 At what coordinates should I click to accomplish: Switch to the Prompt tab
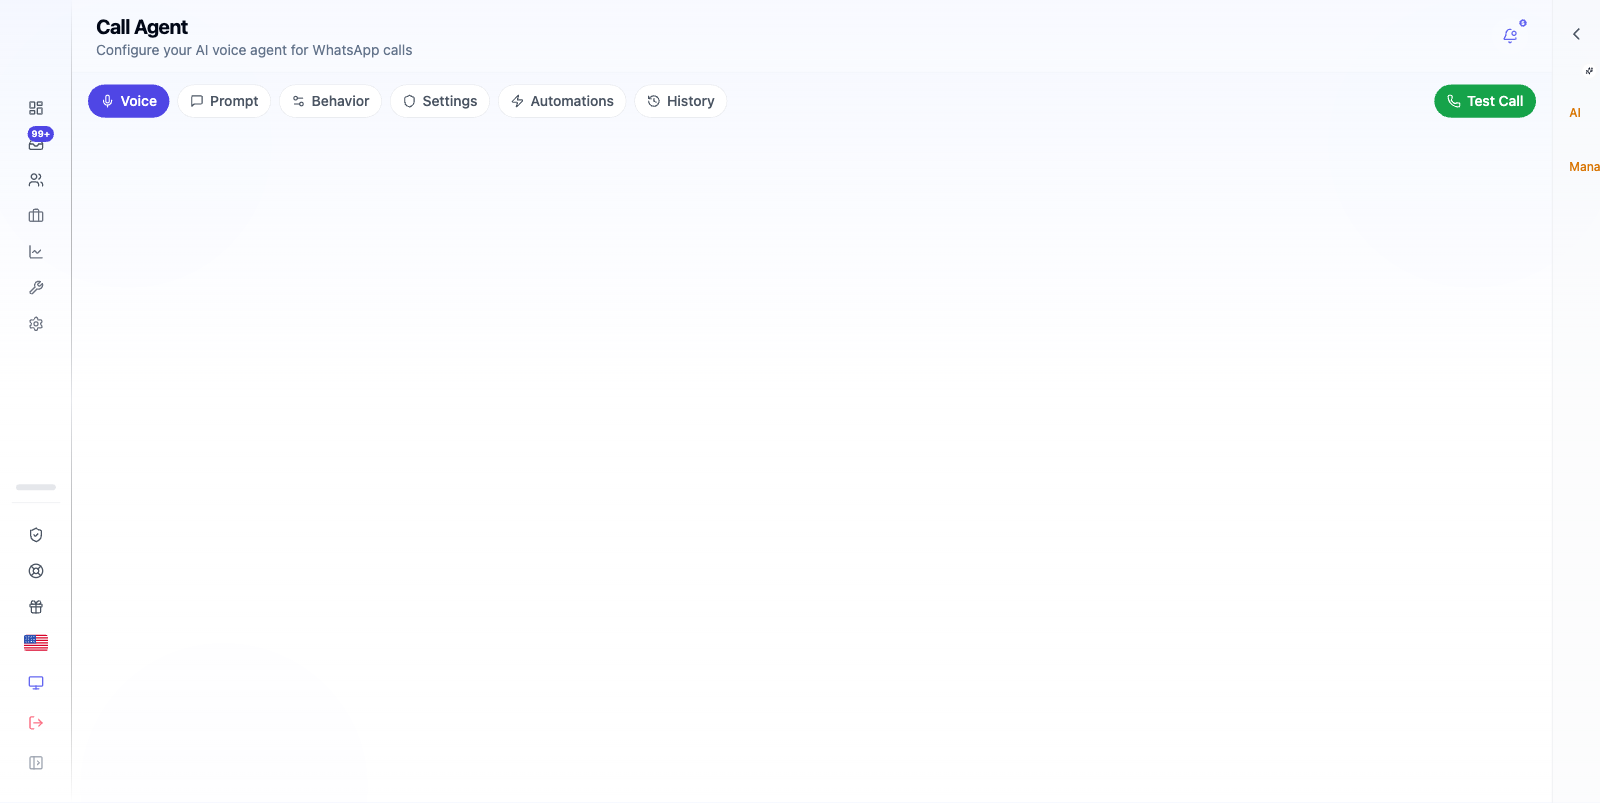pyautogui.click(x=224, y=101)
